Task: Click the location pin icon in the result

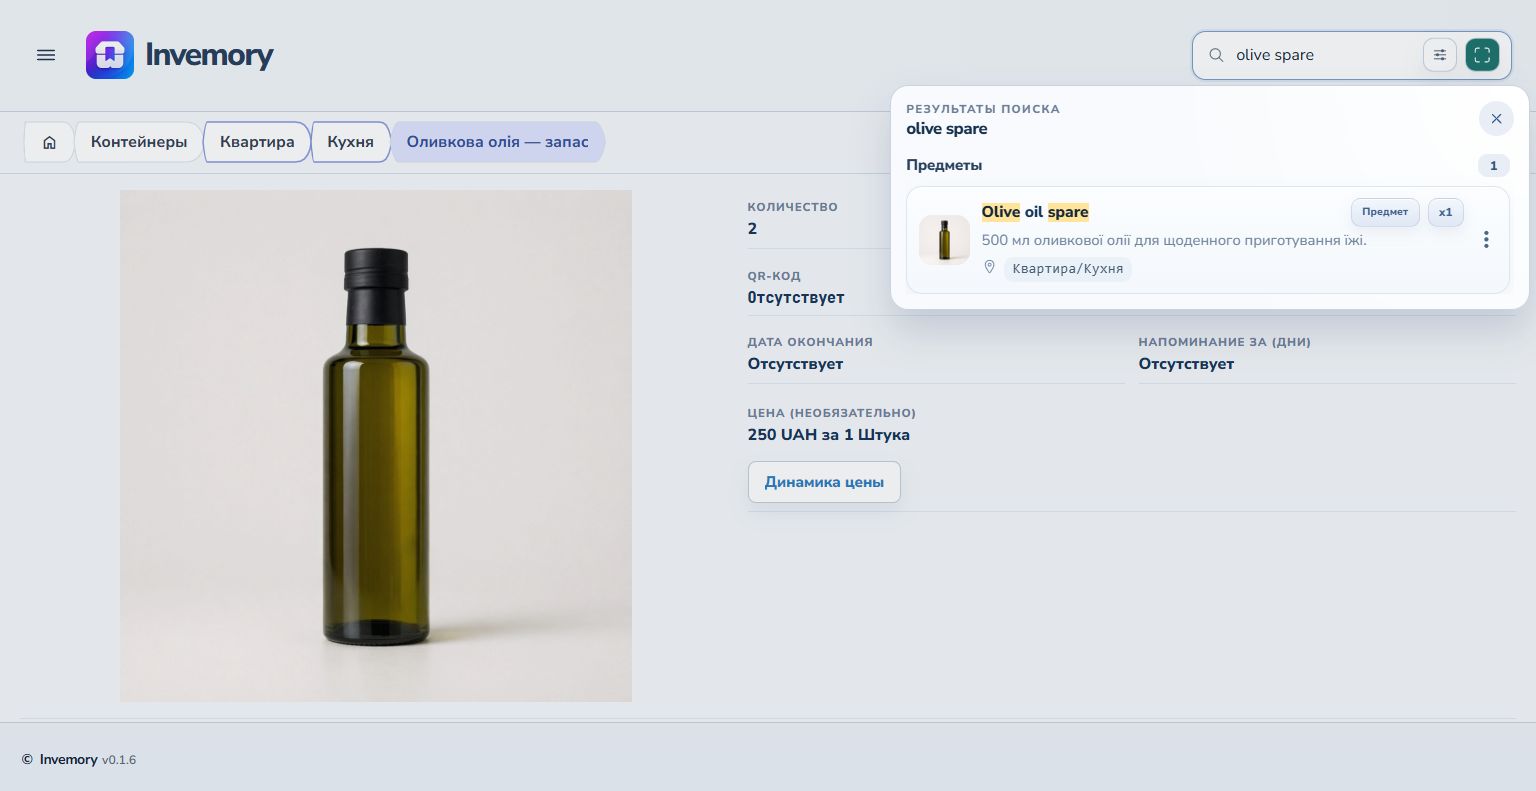Action: tap(990, 267)
